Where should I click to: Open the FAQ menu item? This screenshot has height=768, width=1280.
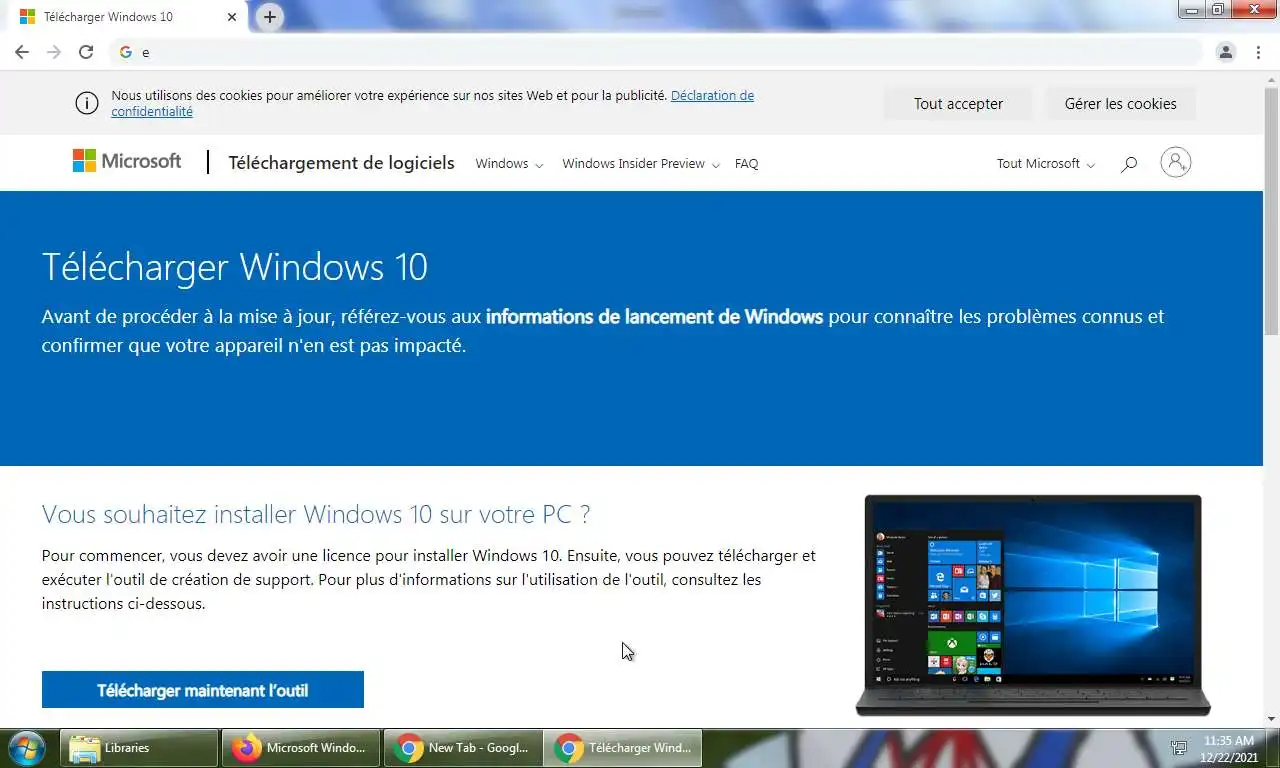click(x=746, y=163)
